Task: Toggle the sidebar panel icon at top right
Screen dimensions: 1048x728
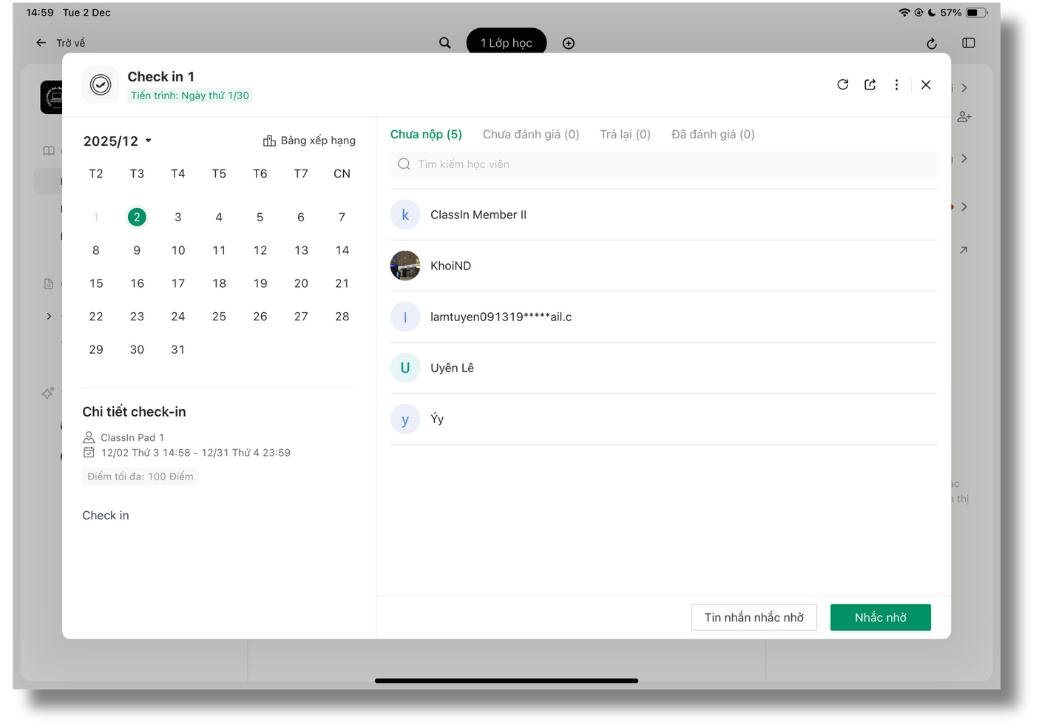Action: (969, 43)
